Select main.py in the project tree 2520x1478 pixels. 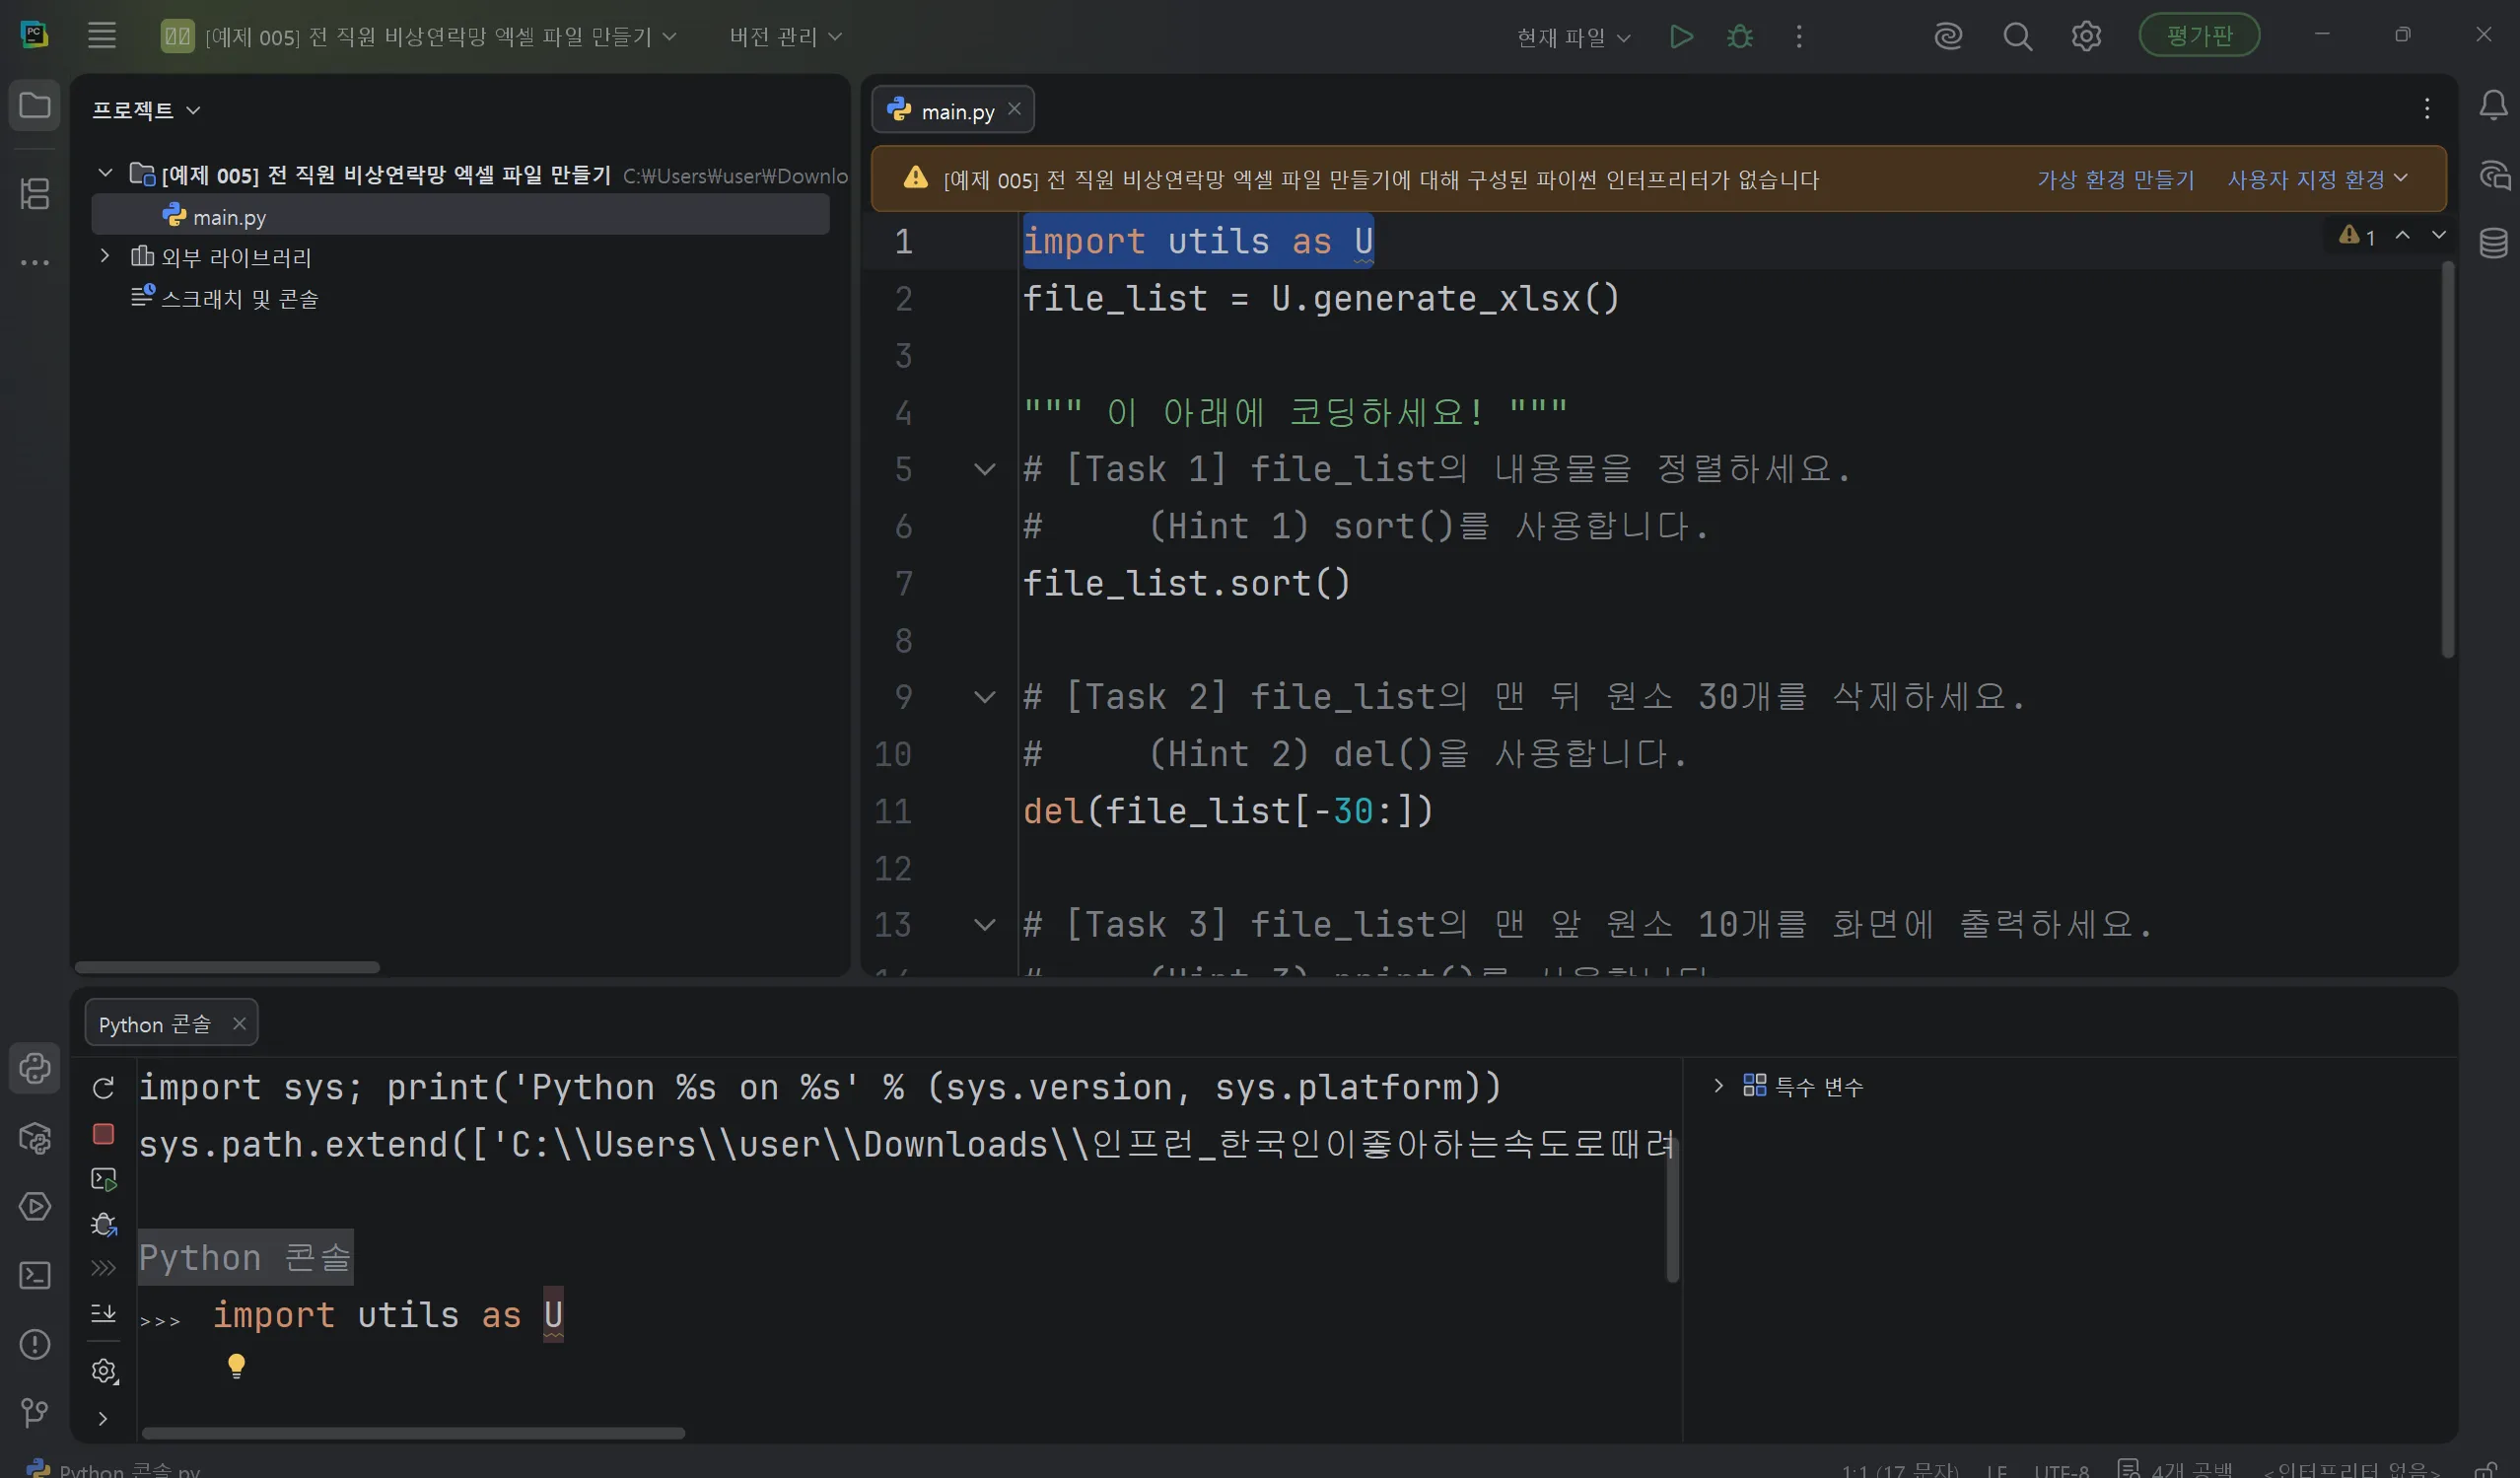pyautogui.click(x=460, y=215)
